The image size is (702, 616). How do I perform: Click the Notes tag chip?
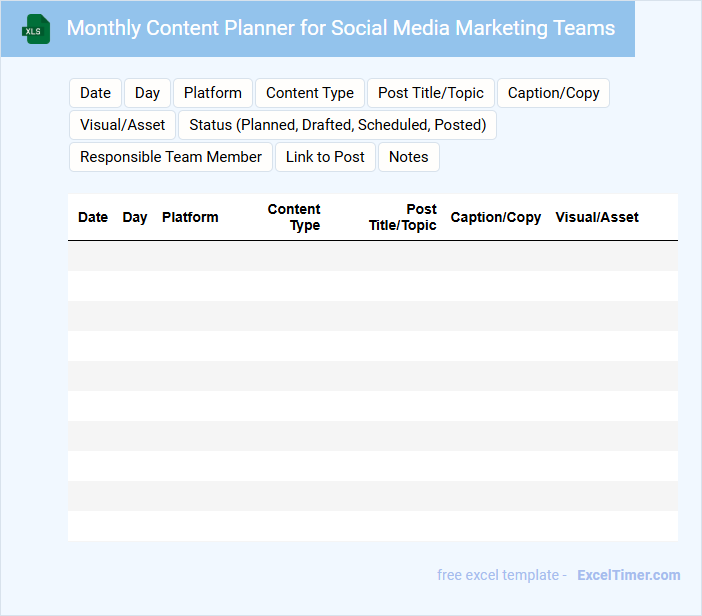coord(408,157)
